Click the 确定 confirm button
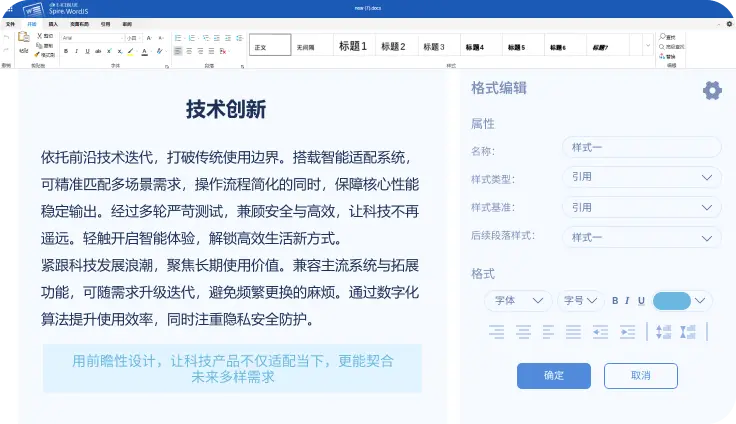Image resolution: width=736 pixels, height=424 pixels. click(554, 376)
